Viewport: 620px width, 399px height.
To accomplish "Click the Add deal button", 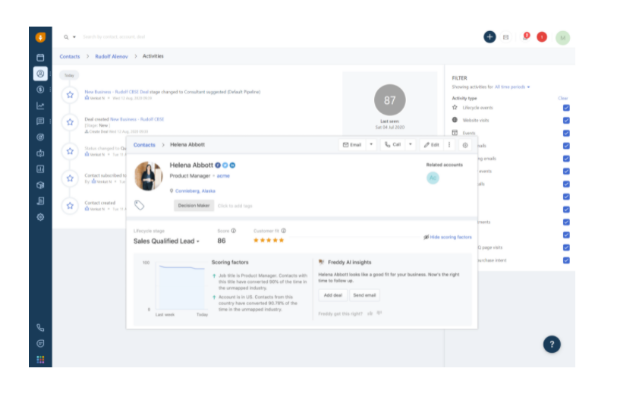I will pos(333,295).
